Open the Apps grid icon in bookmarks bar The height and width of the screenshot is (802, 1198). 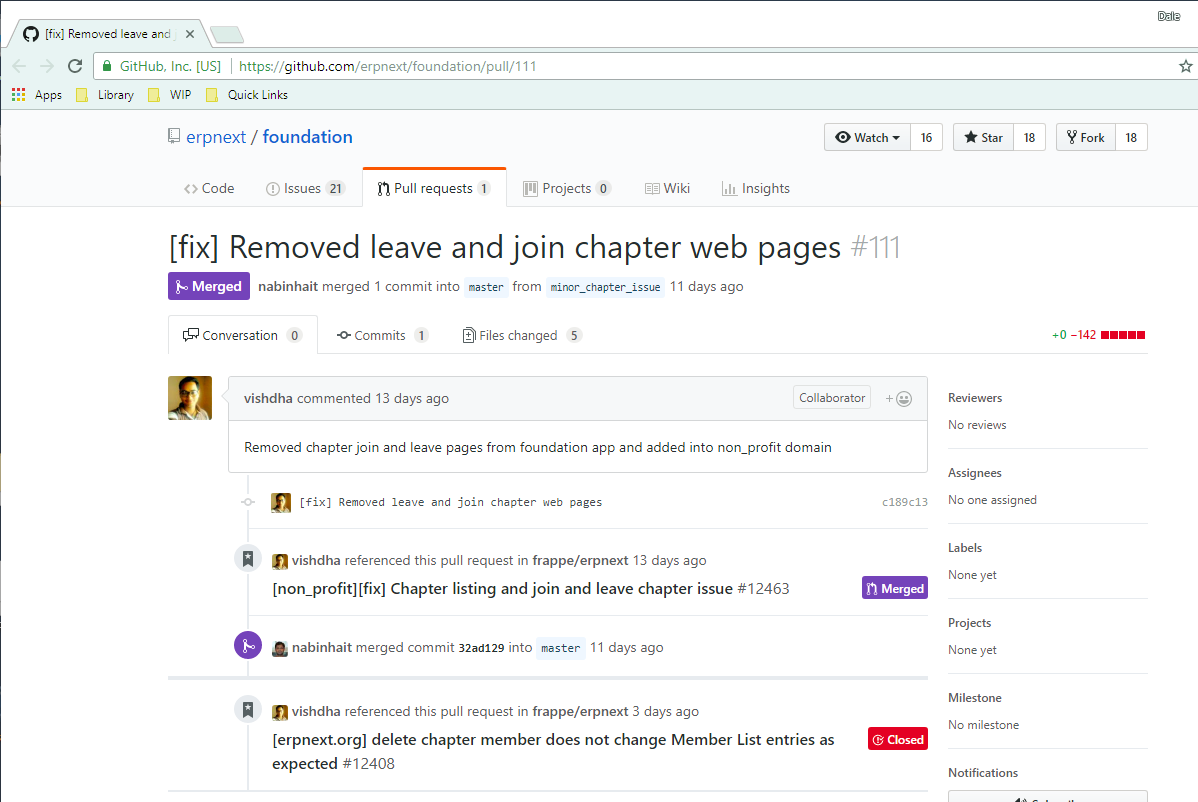18,95
